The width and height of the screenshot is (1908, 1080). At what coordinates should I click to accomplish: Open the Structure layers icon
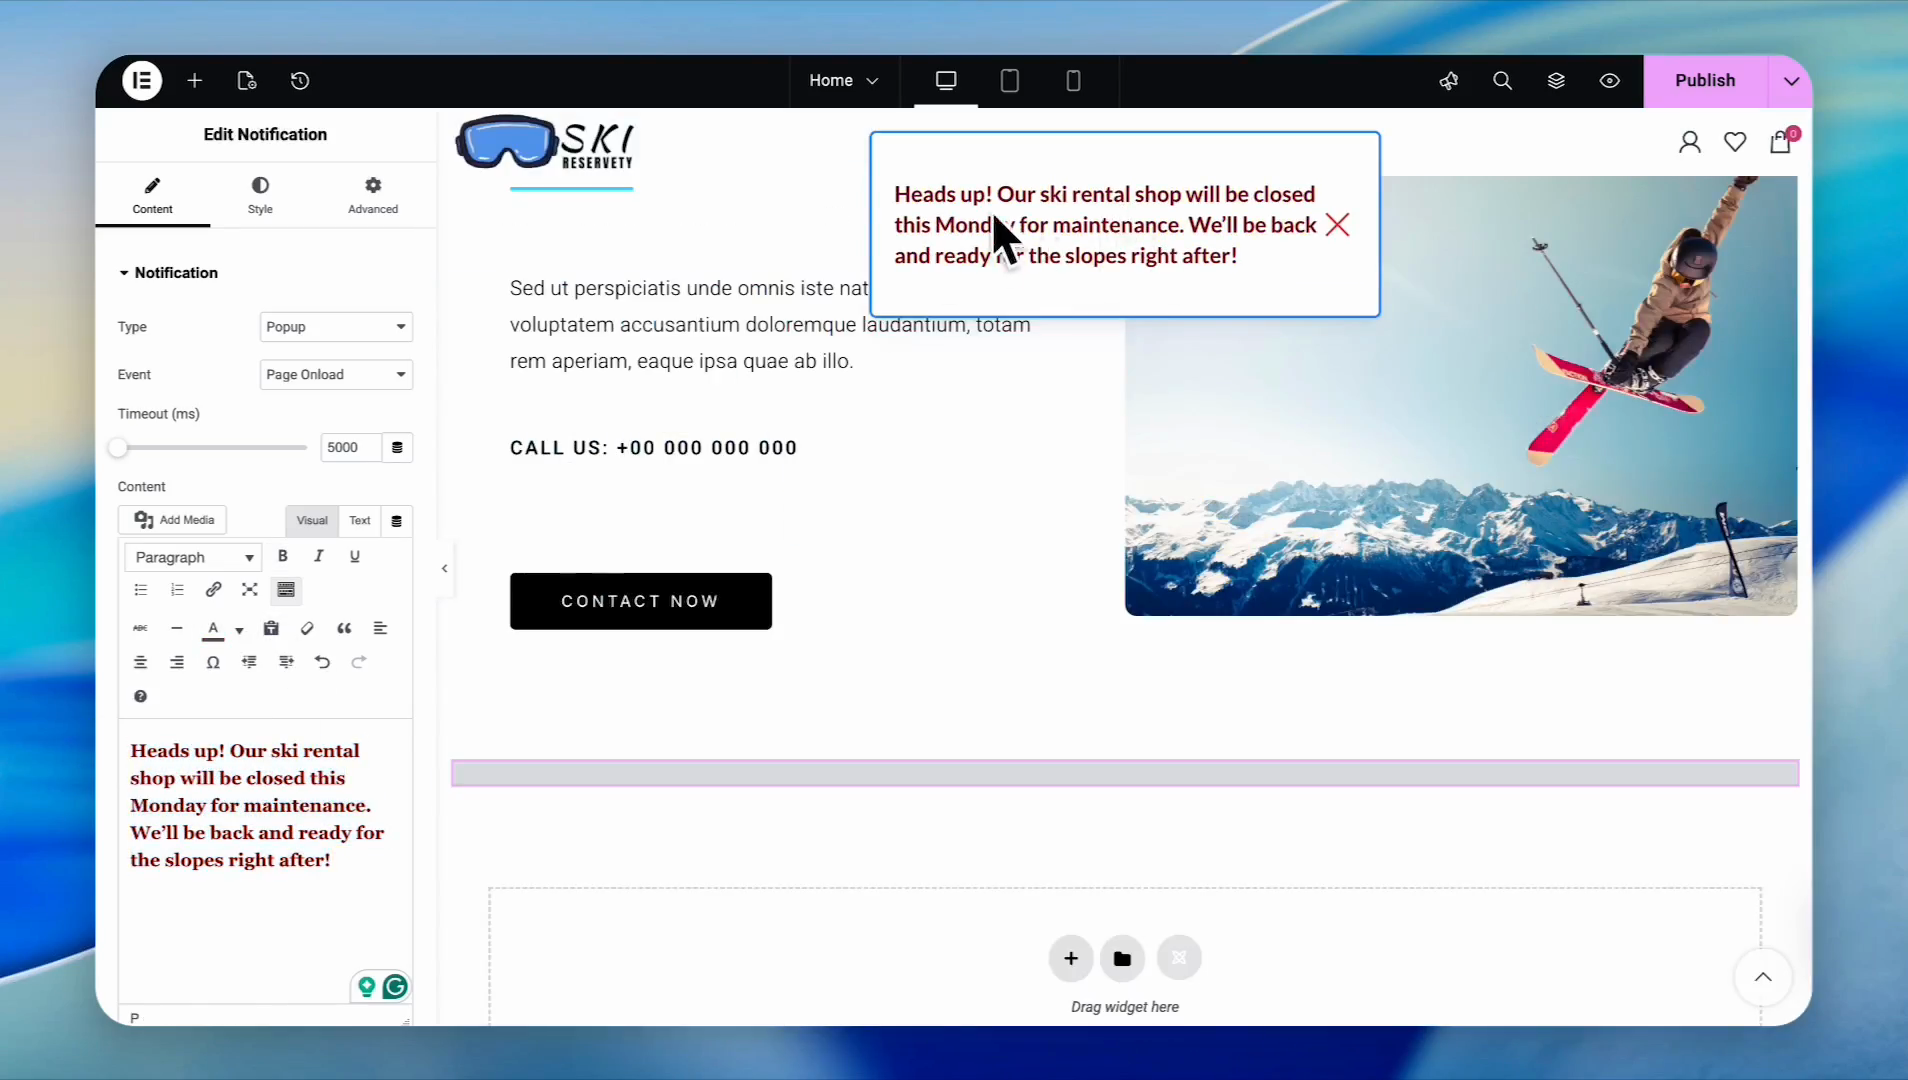coord(1556,81)
